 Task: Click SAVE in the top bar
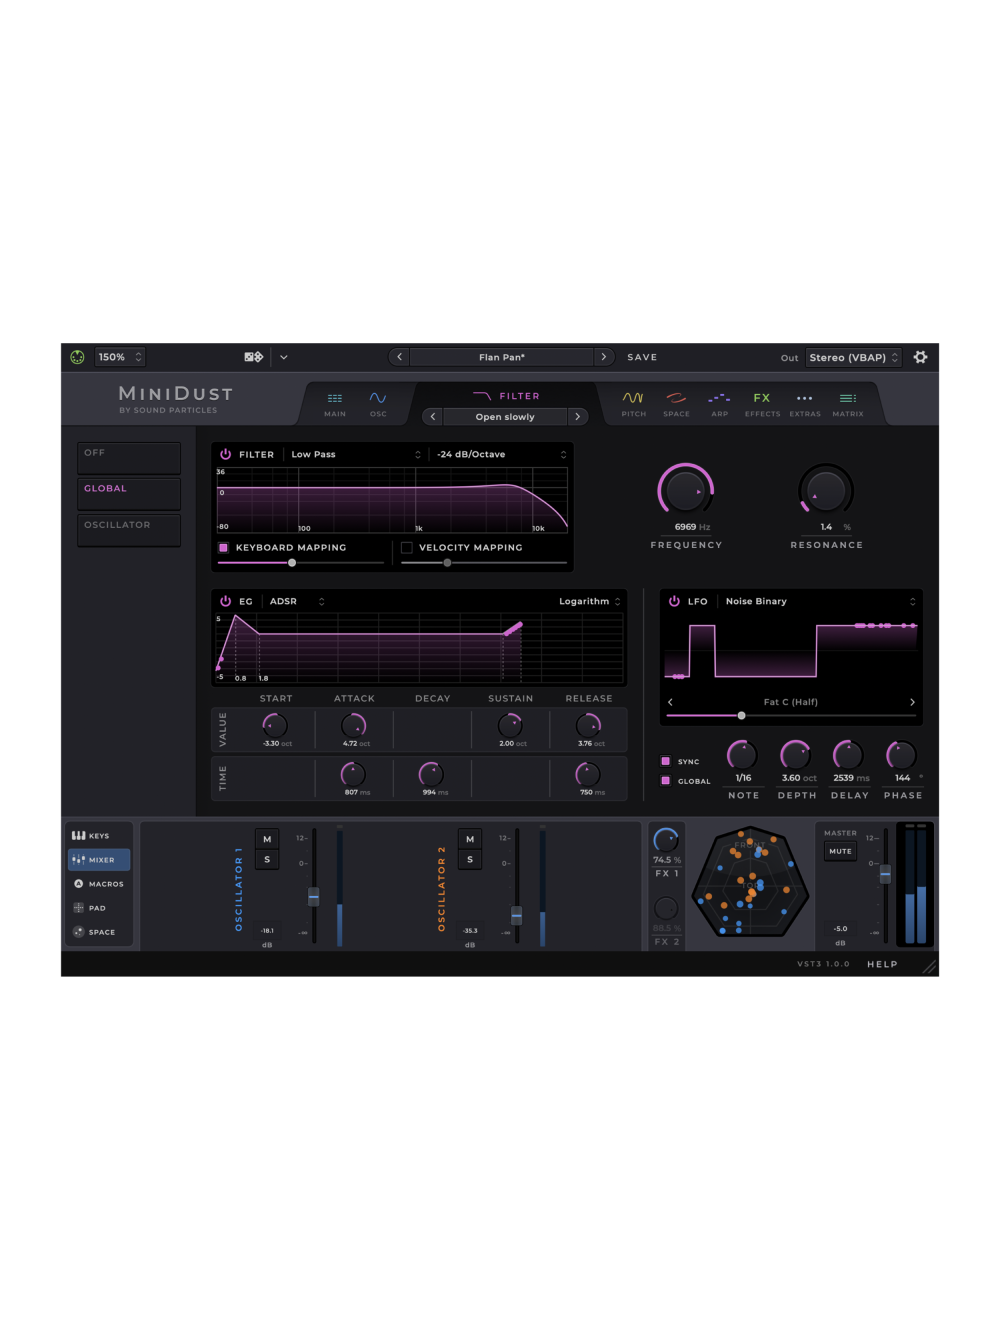[x=641, y=356]
